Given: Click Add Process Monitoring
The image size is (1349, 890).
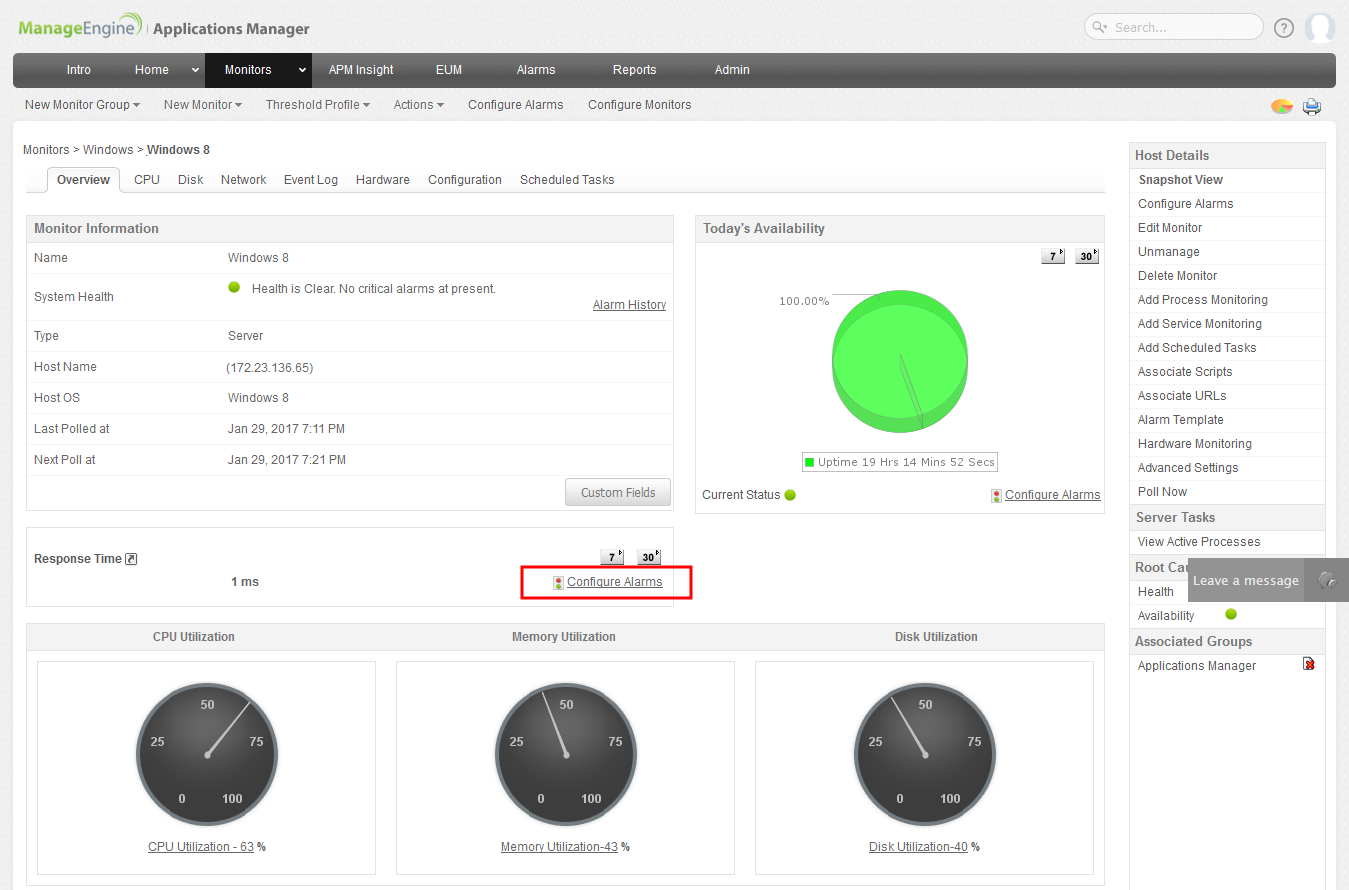Looking at the screenshot, I should (1203, 300).
